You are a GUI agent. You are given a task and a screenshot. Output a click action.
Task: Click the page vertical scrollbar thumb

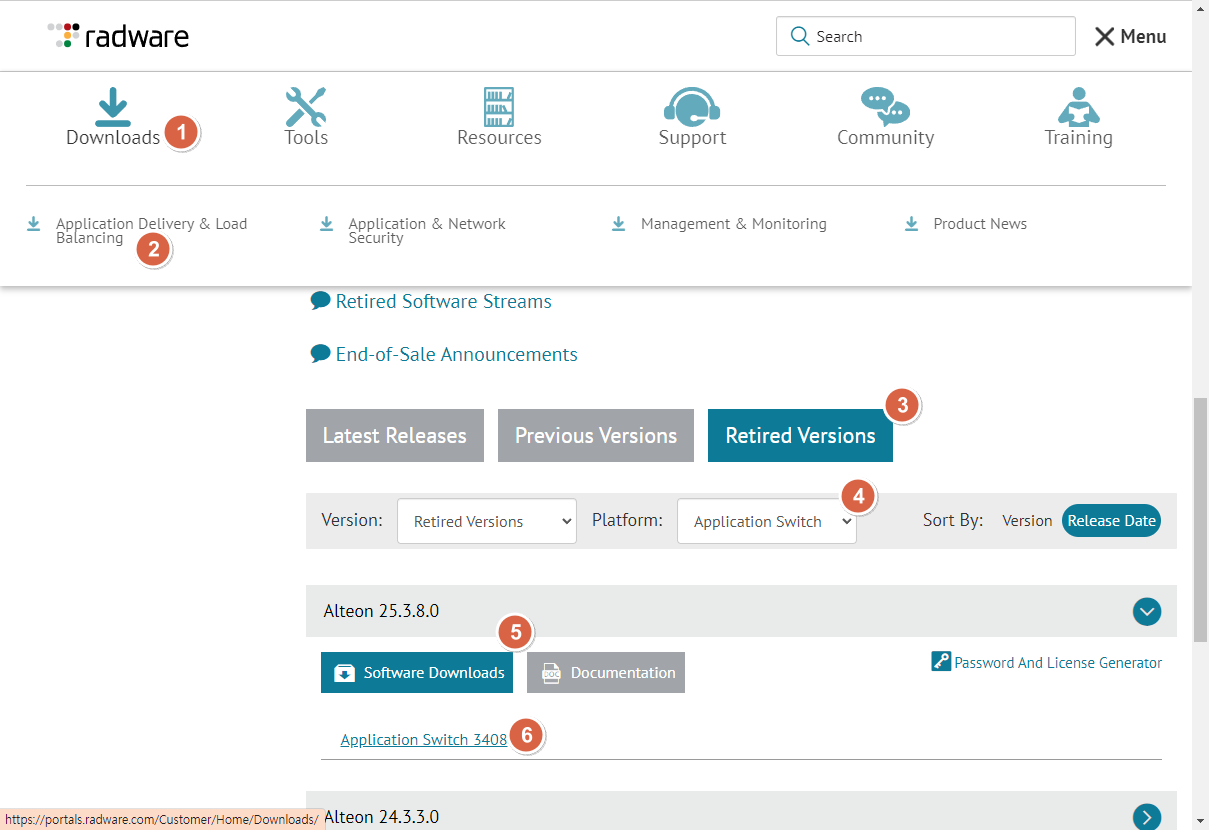pyautogui.click(x=1200, y=518)
